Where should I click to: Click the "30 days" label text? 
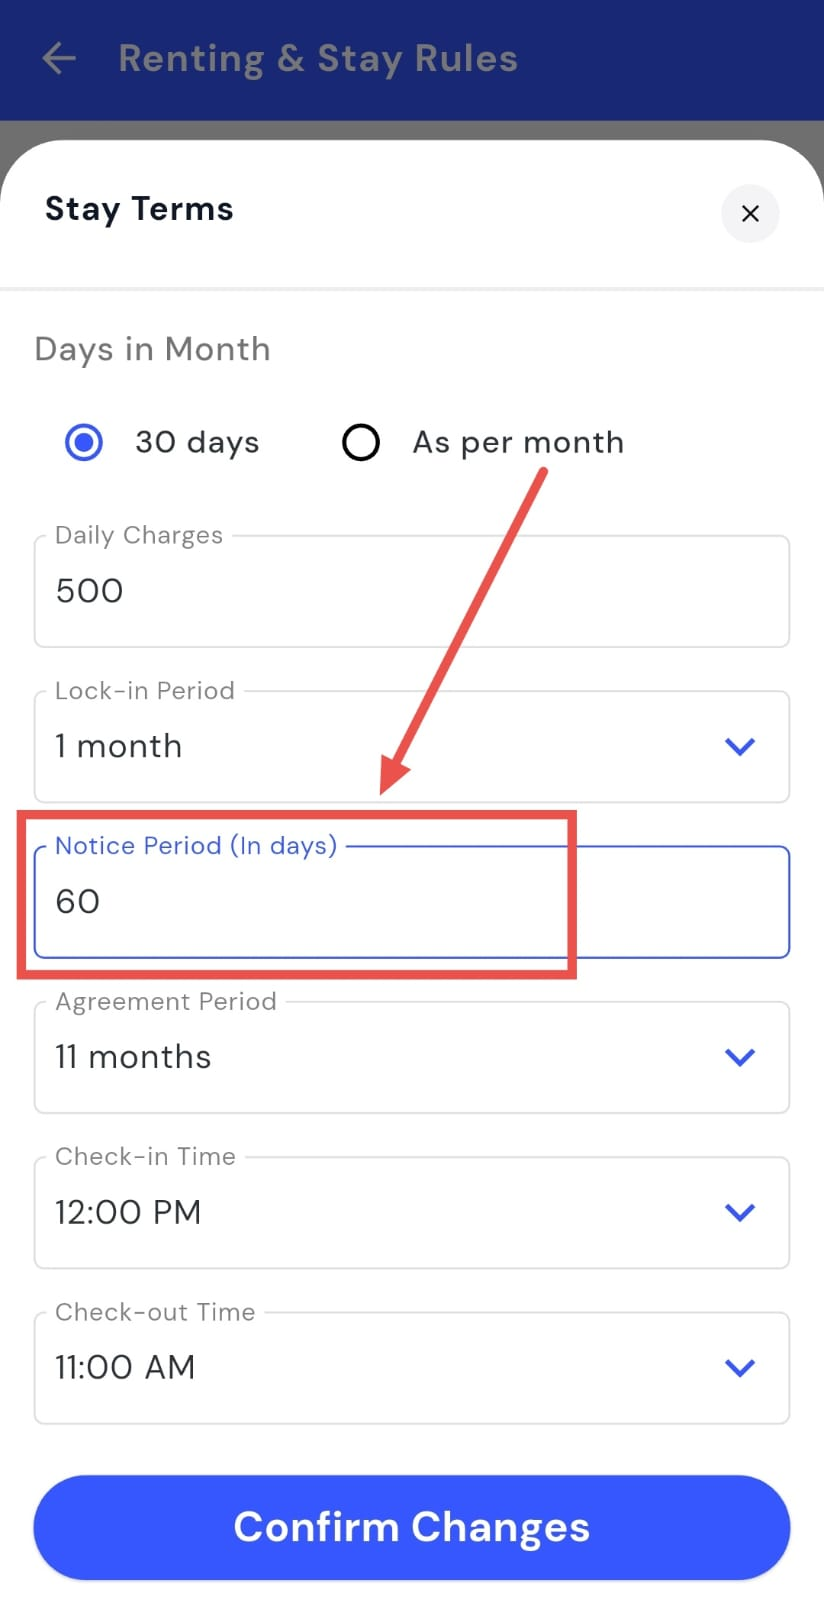click(x=197, y=442)
